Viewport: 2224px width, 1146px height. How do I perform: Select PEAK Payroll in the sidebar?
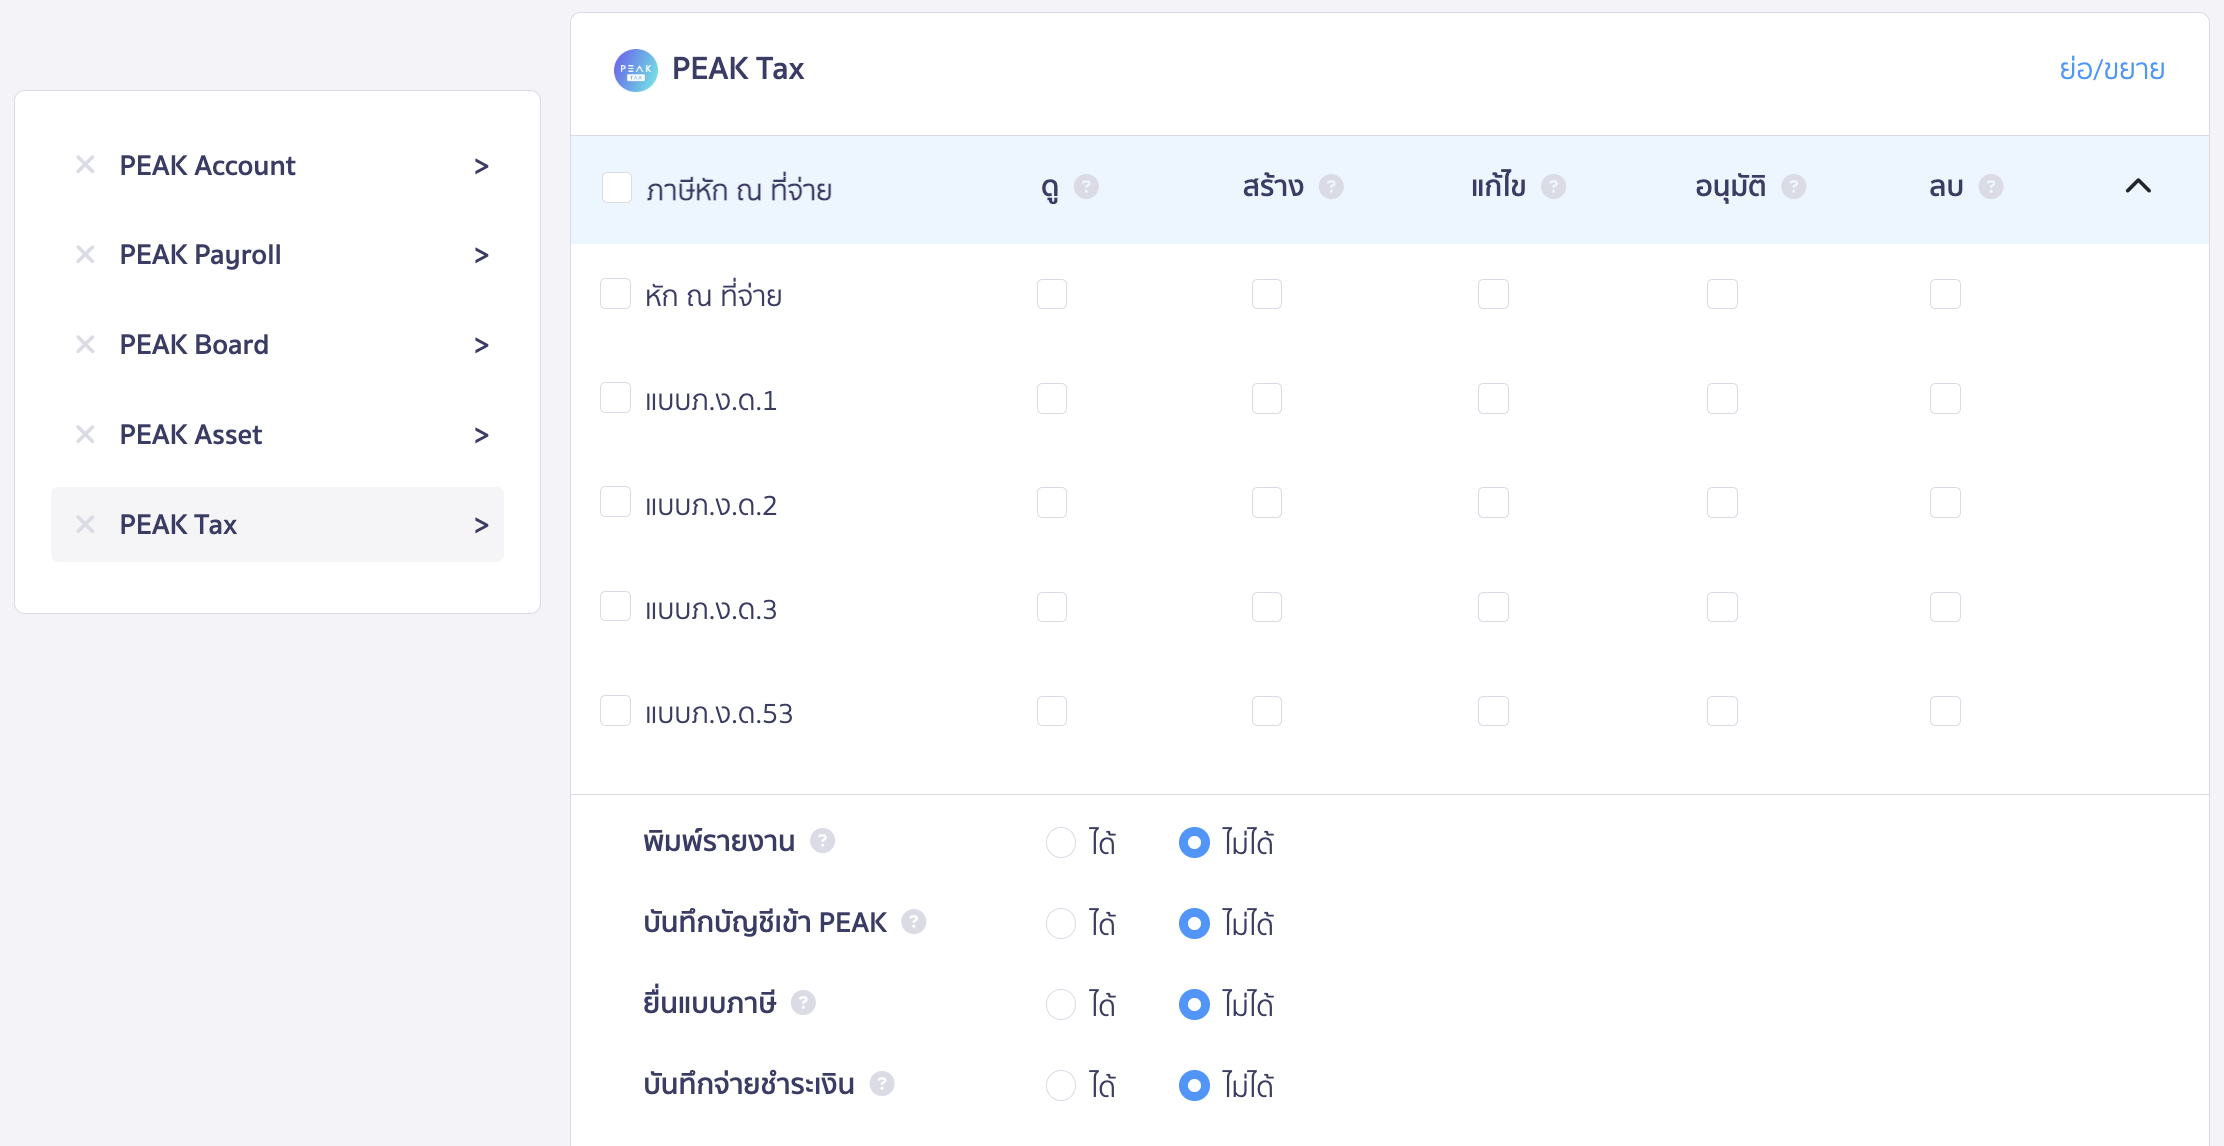[x=200, y=255]
